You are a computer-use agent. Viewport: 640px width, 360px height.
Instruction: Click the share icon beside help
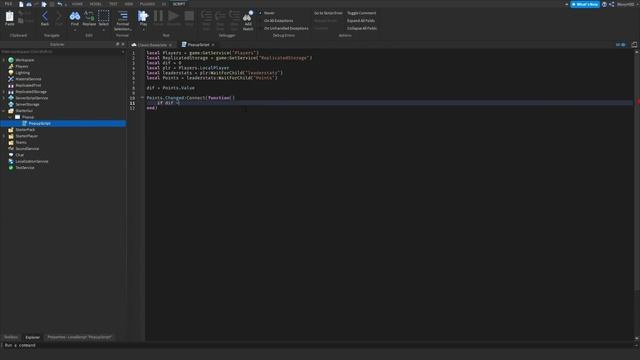pyautogui.click(x=611, y=4)
